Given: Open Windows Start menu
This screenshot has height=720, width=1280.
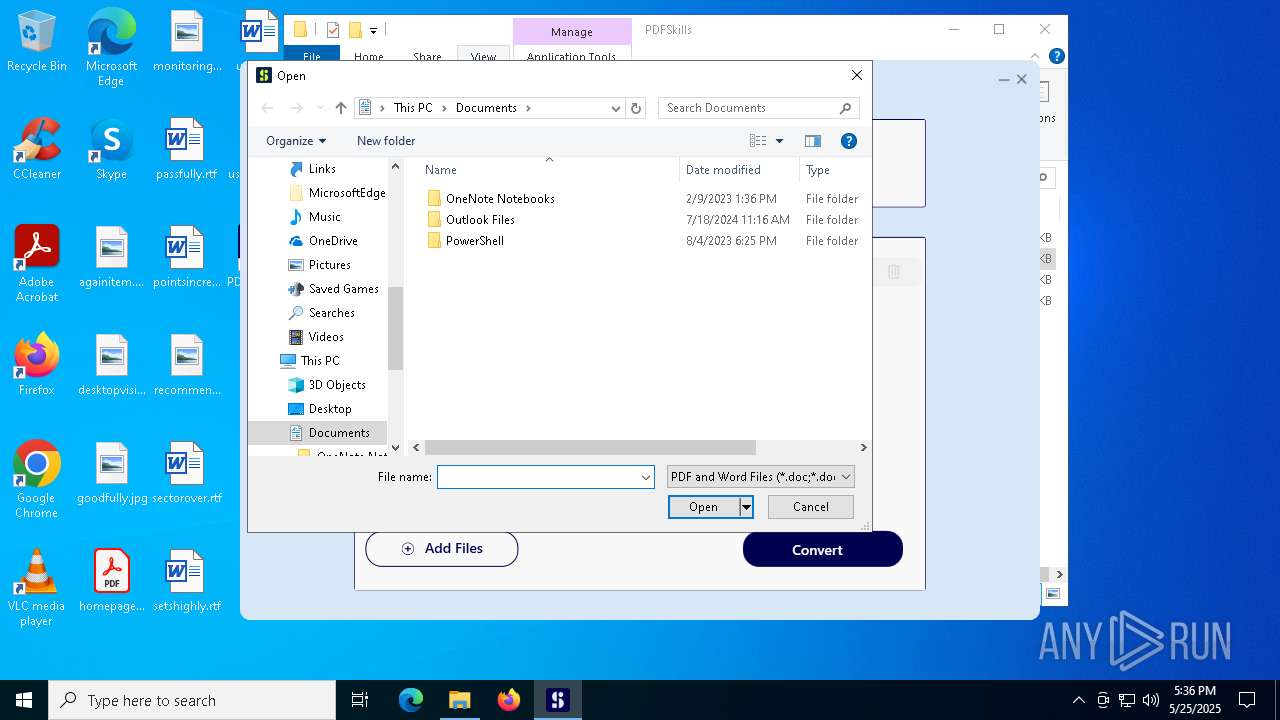Looking at the screenshot, I should (x=24, y=700).
